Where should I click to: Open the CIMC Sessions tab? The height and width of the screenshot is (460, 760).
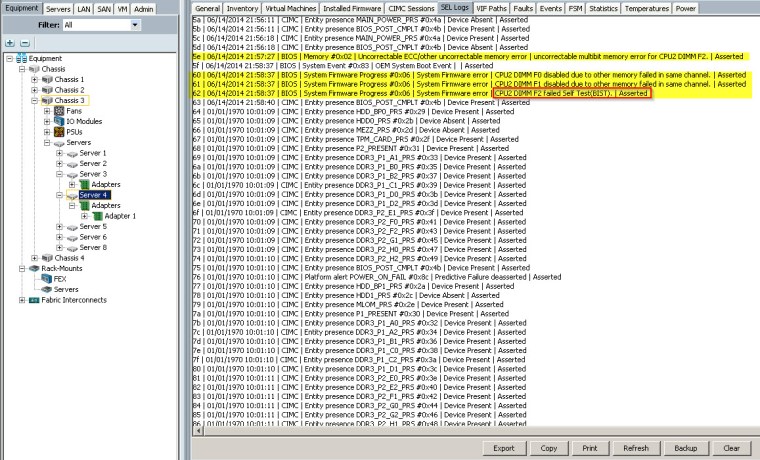pos(411,8)
